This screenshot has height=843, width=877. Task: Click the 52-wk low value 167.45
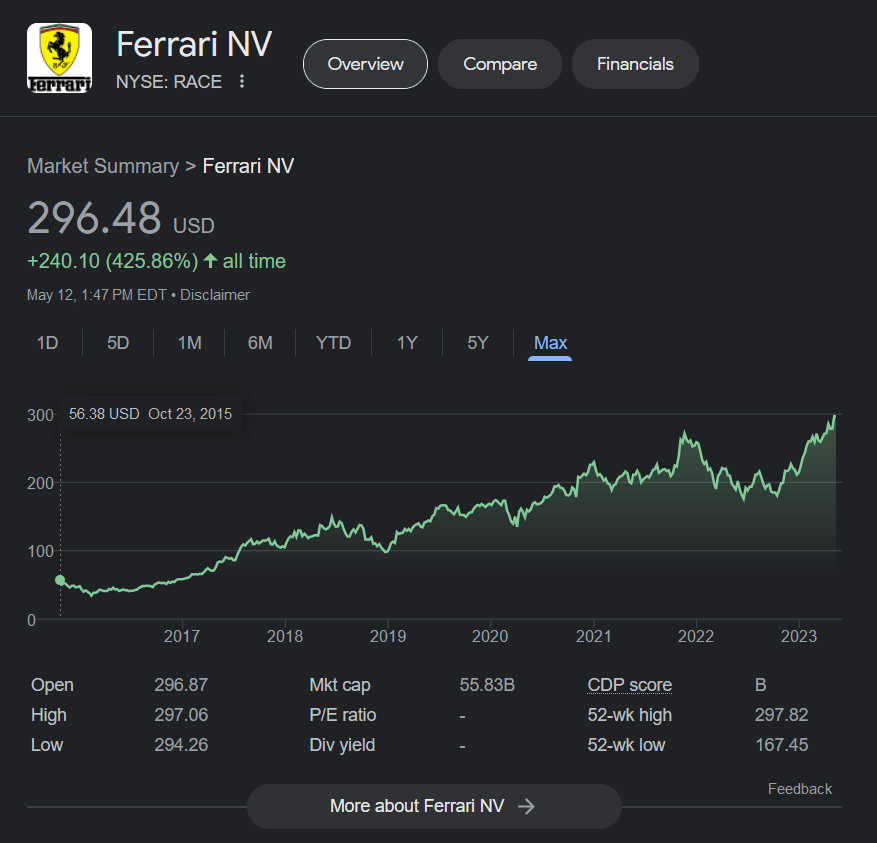781,745
